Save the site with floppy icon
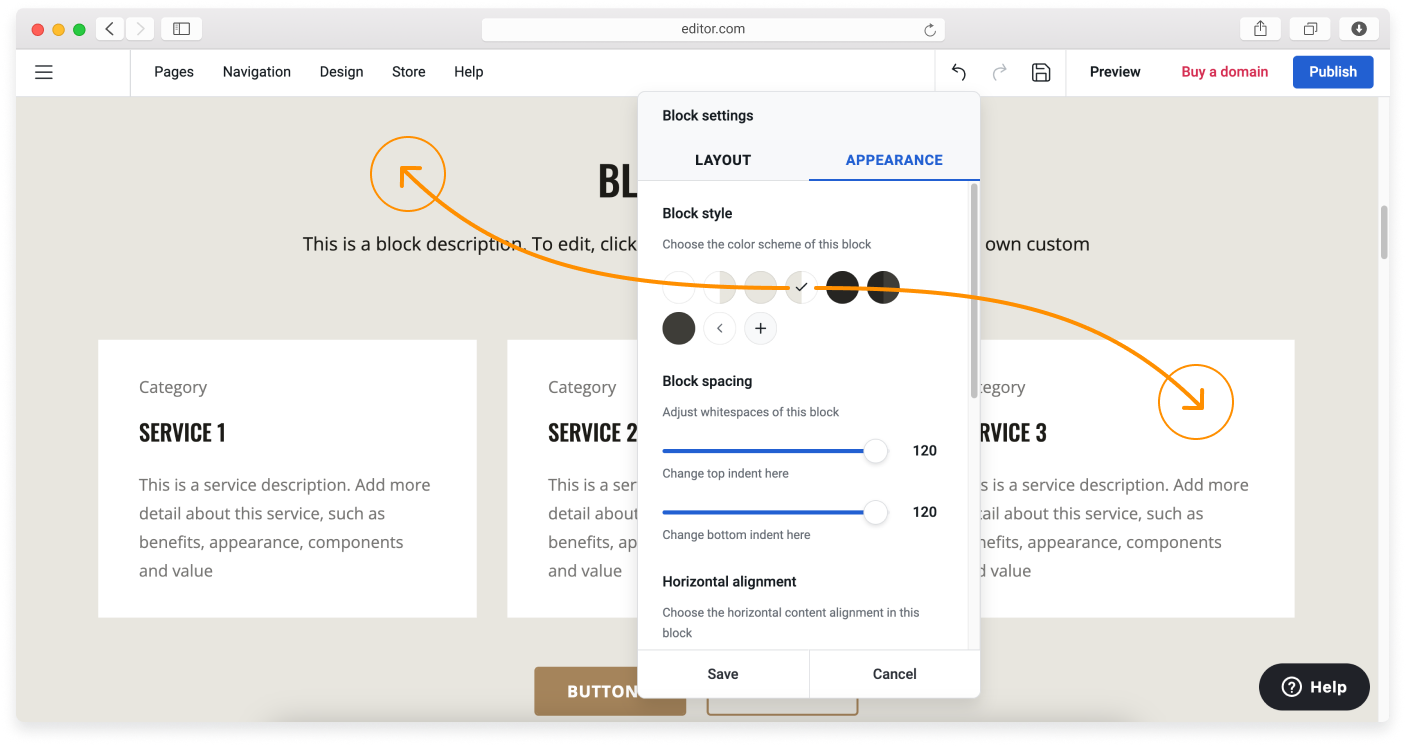The height and width of the screenshot is (746, 1406). point(1041,72)
